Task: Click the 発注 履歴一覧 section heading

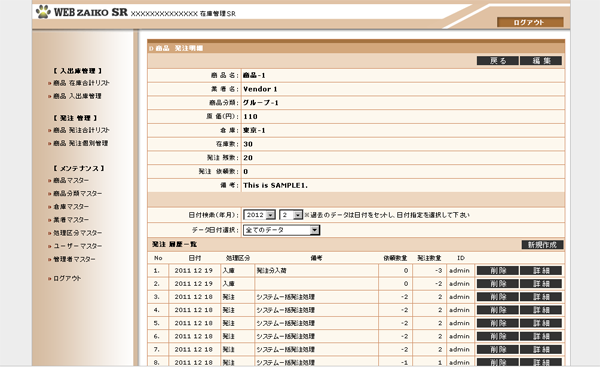Action: [174, 244]
